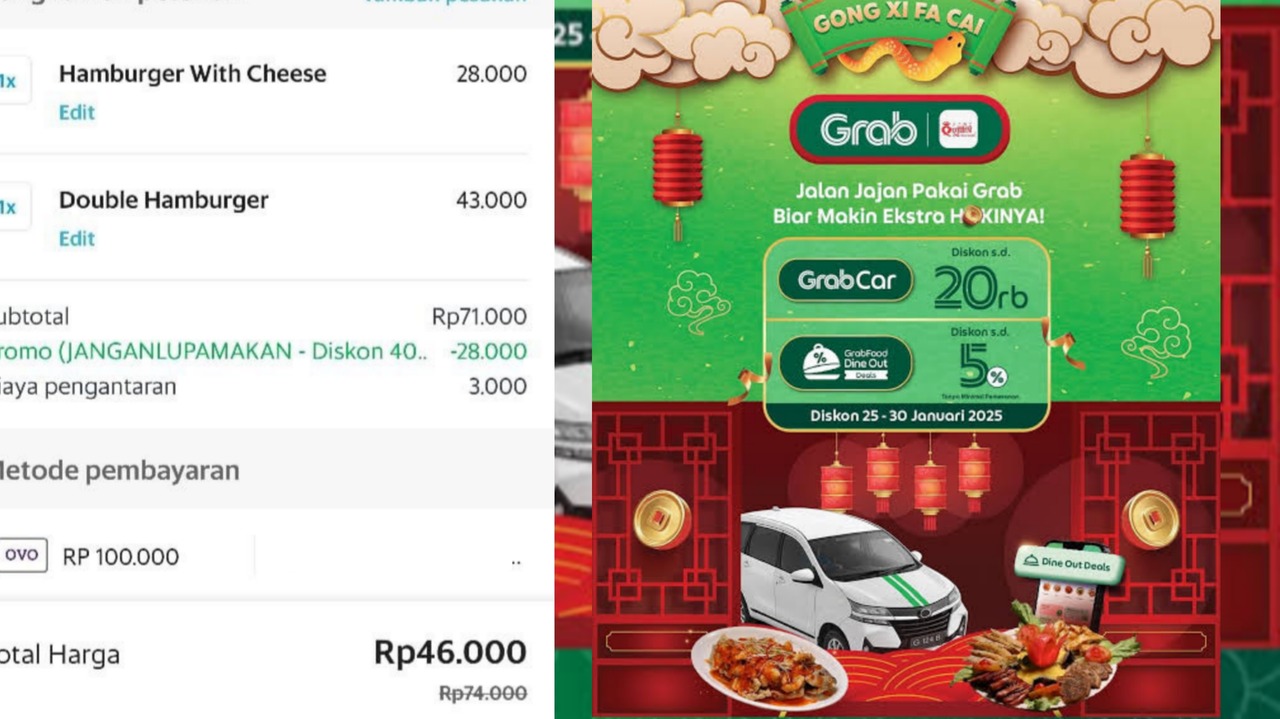Open Hamburger With Cheese quantity box
The height and width of the screenshot is (719, 1280).
coord(13,81)
